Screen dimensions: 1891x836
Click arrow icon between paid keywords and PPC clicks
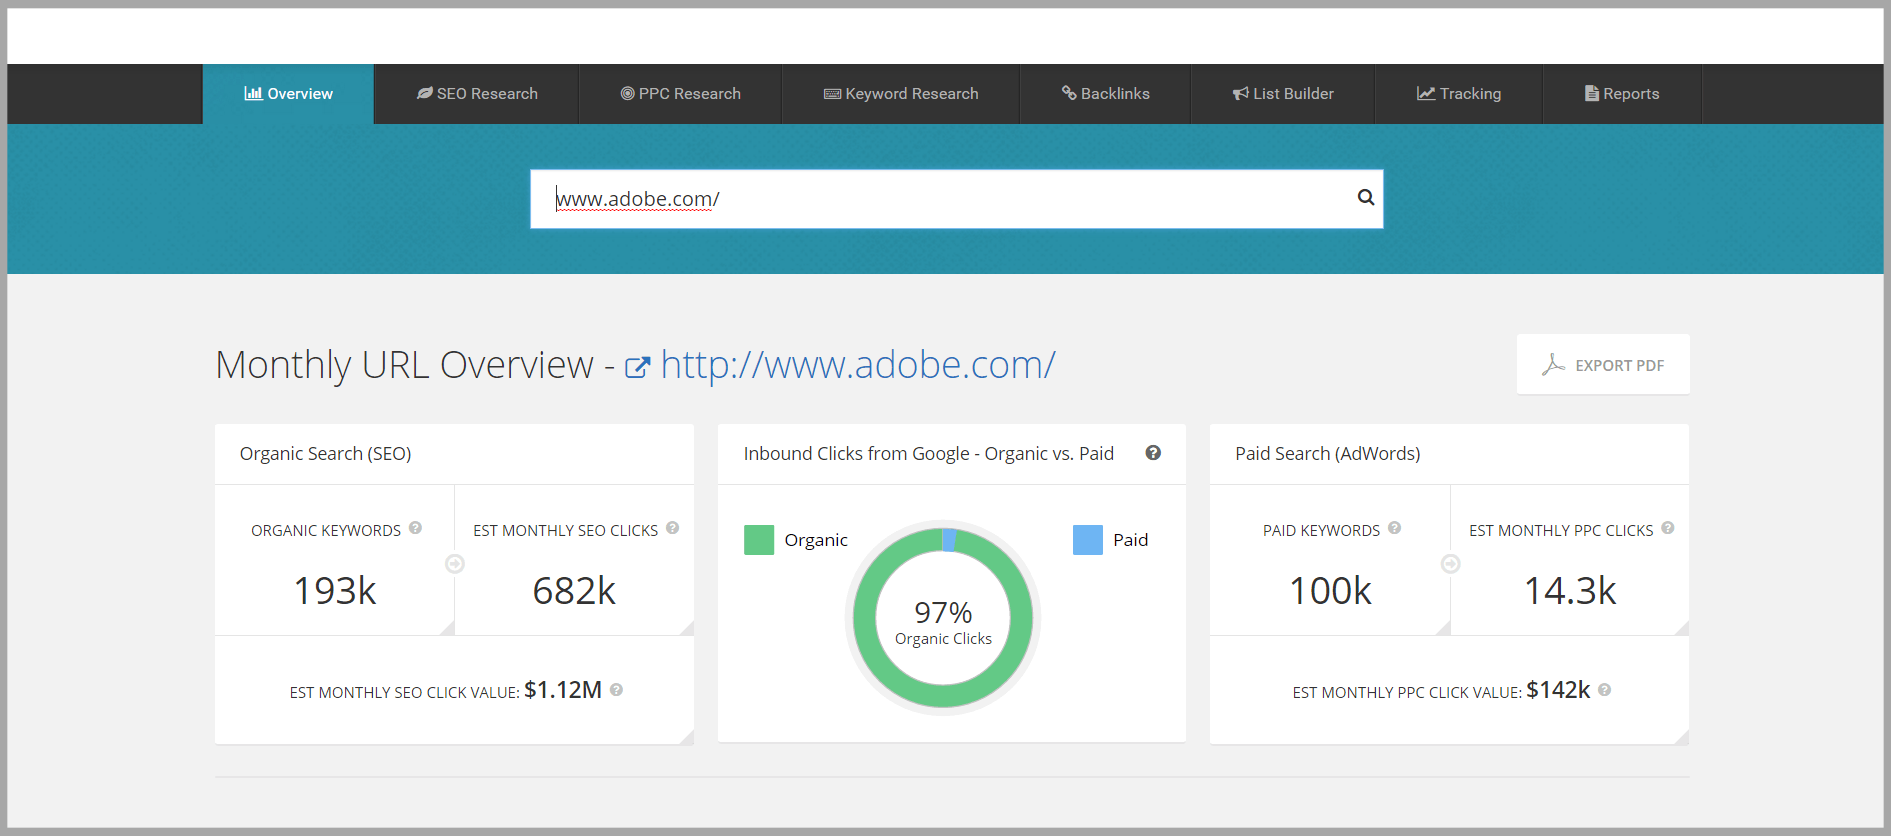1450,564
